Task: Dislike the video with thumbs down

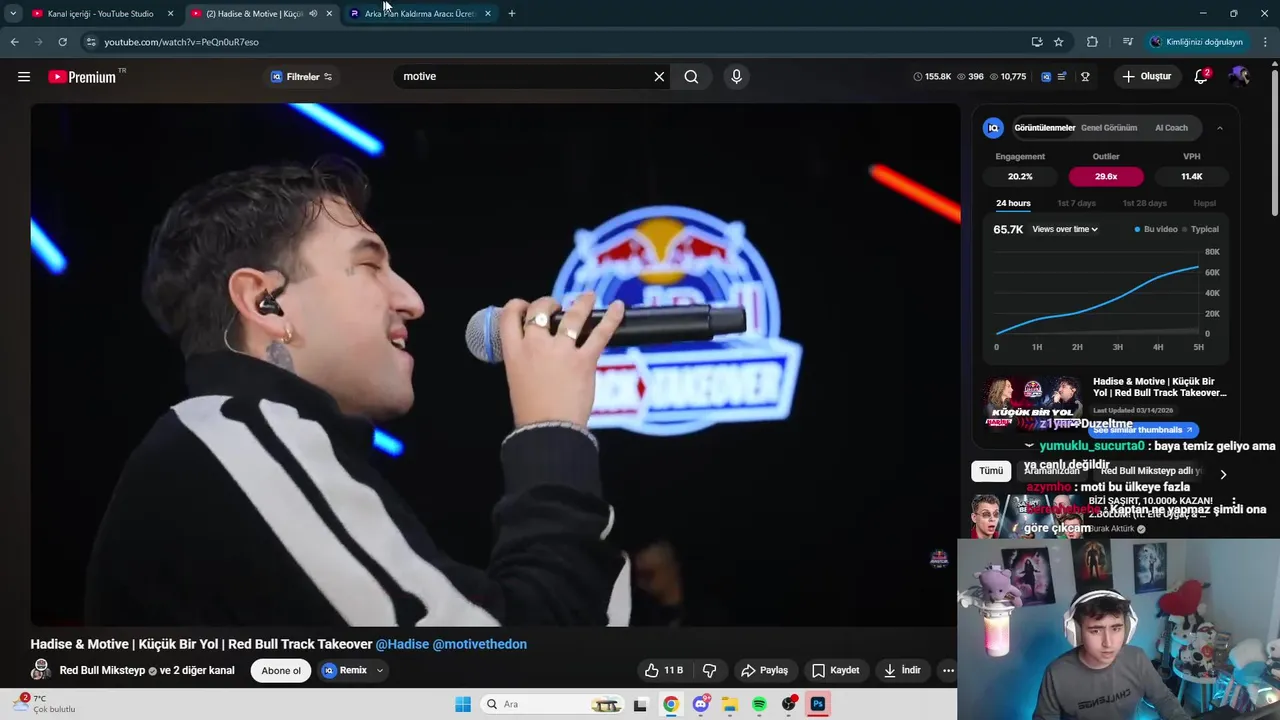Action: pyautogui.click(x=710, y=671)
